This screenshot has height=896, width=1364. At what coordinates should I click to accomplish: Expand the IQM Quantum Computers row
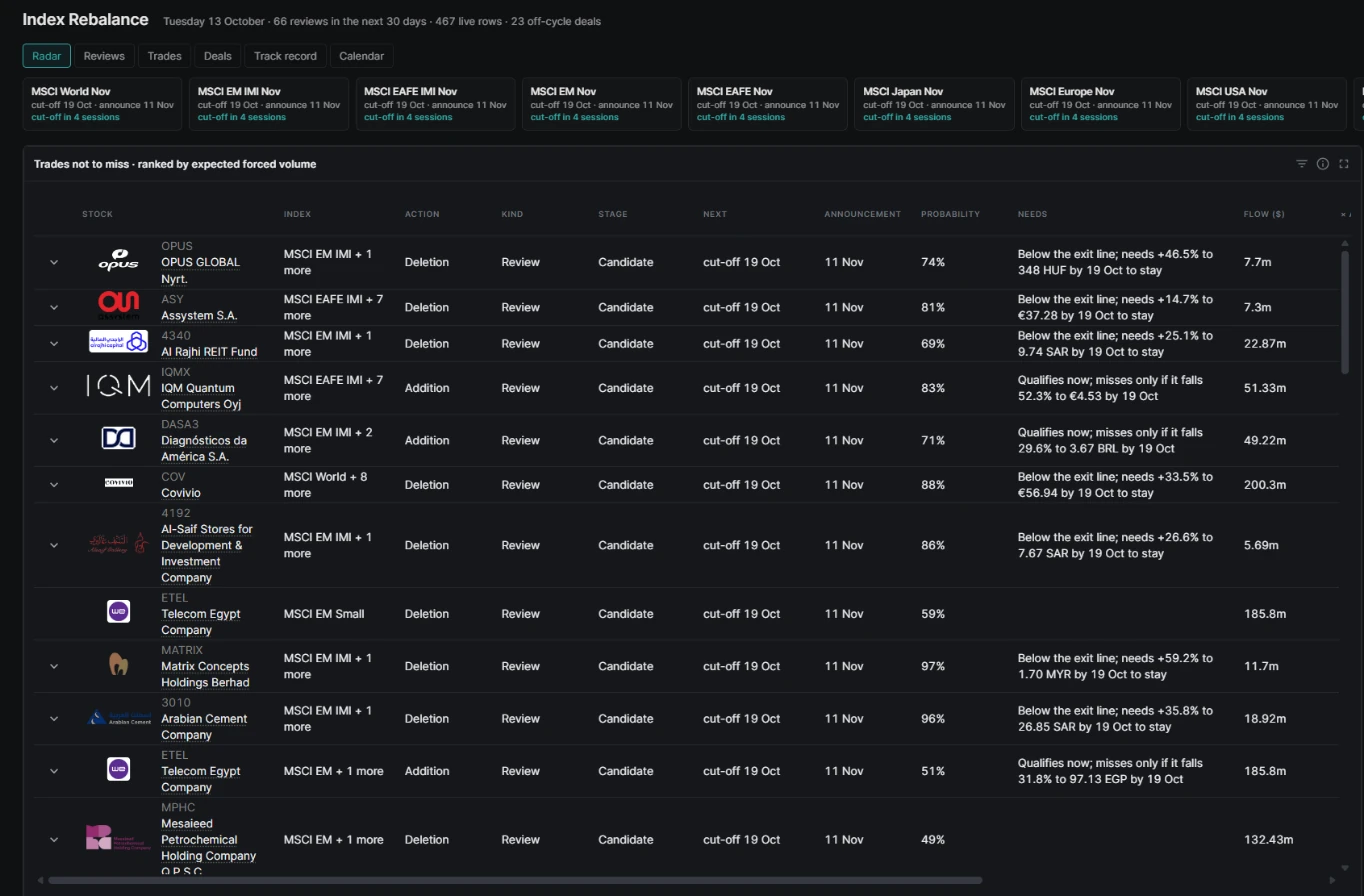[x=54, y=388]
